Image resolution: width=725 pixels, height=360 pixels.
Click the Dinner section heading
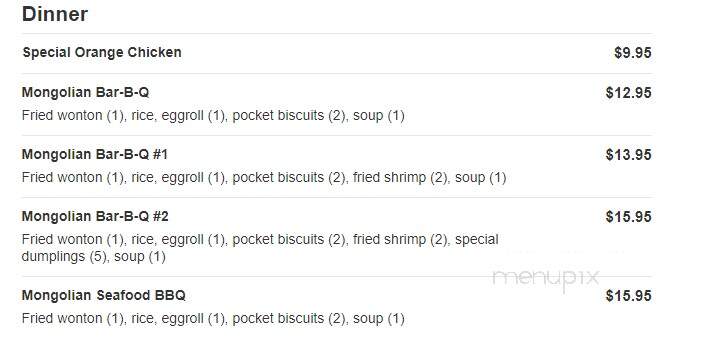tap(55, 14)
